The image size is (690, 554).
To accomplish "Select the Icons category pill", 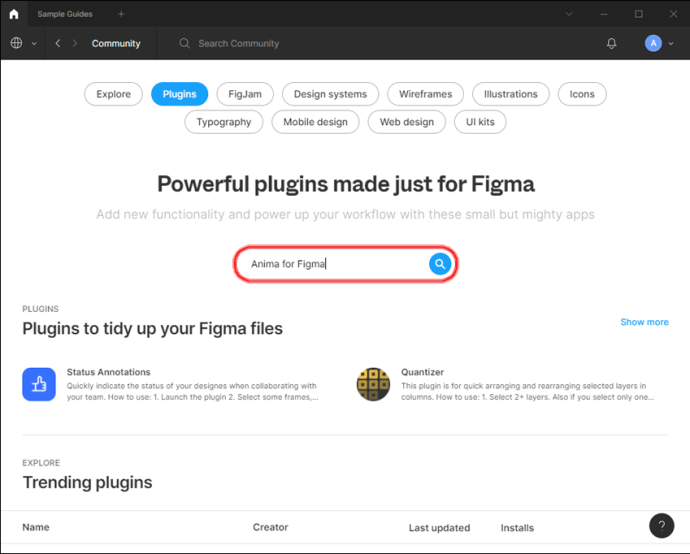I will tap(582, 94).
